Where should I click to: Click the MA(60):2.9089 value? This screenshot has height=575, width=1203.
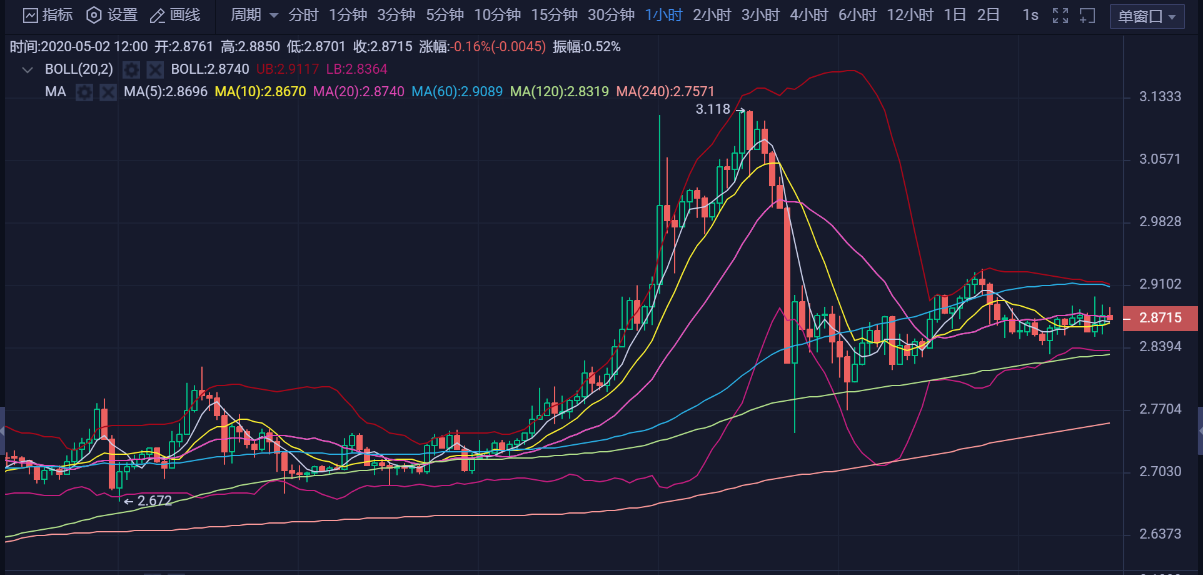coord(457,91)
